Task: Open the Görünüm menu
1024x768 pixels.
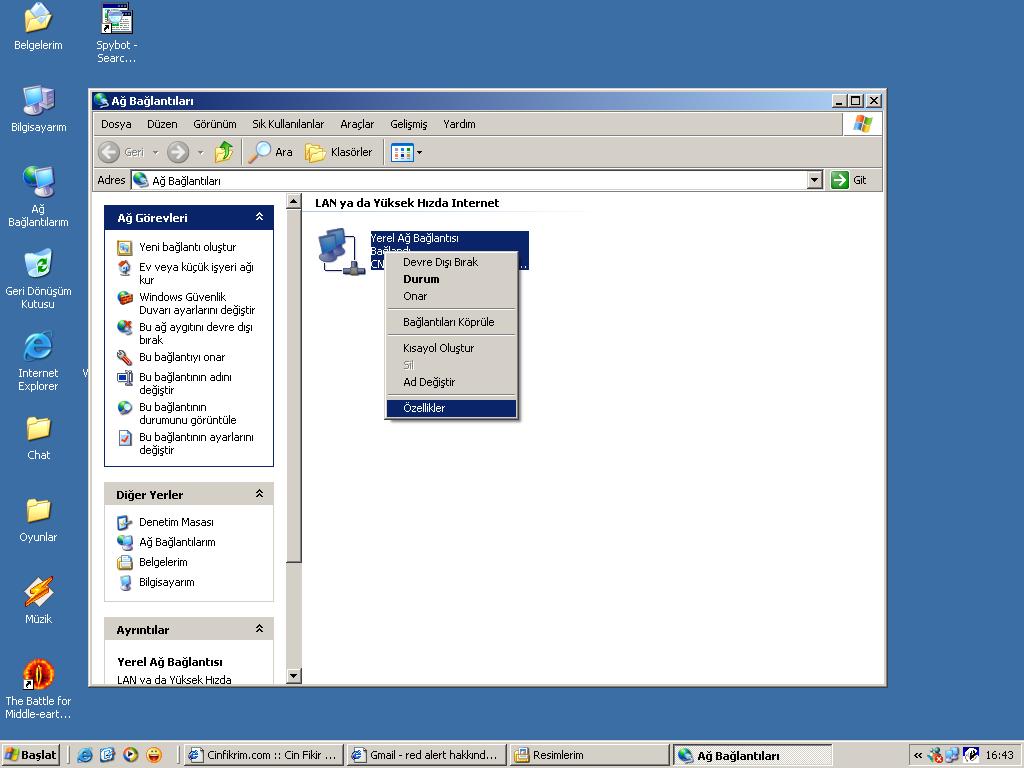Action: tap(215, 124)
